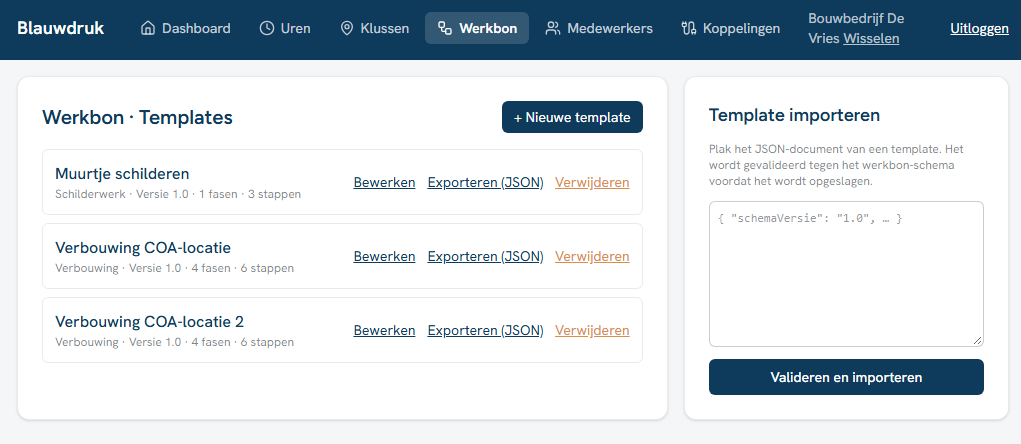This screenshot has width=1021, height=444.
Task: Click the Schilderwerk Versie 1.0 details line
Action: (x=178, y=194)
